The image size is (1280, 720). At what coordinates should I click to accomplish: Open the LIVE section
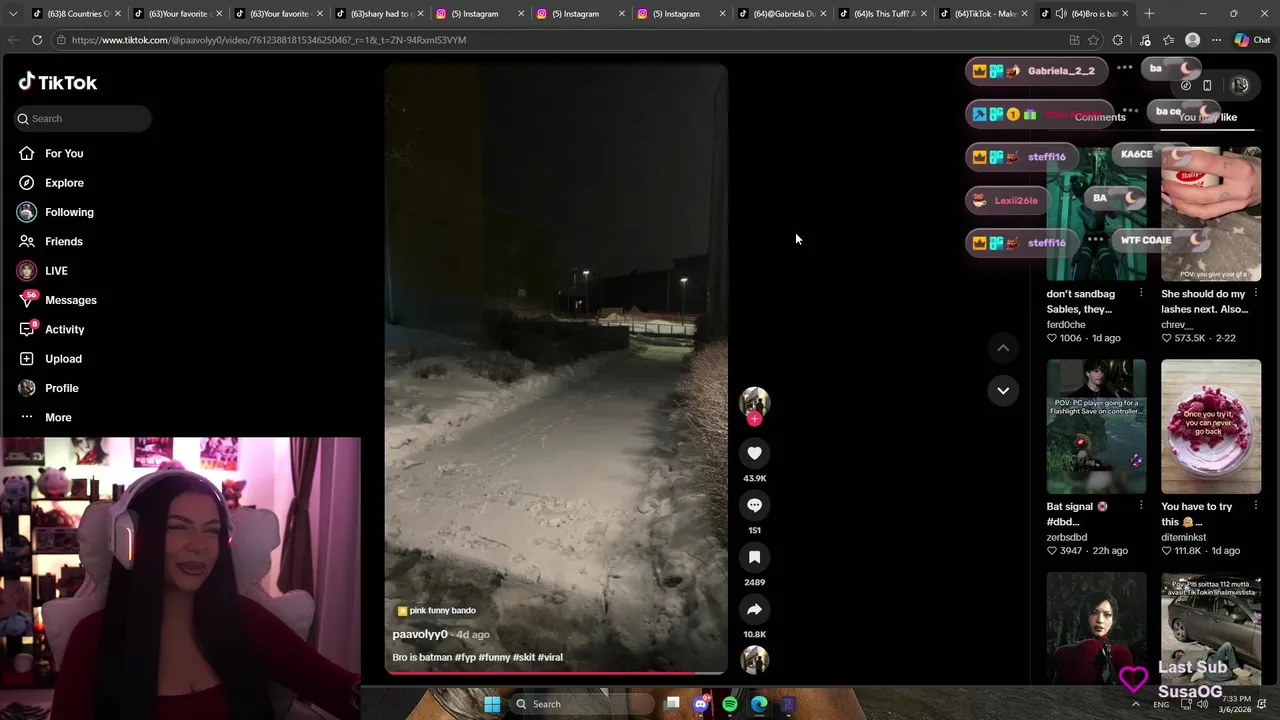[x=56, y=271]
